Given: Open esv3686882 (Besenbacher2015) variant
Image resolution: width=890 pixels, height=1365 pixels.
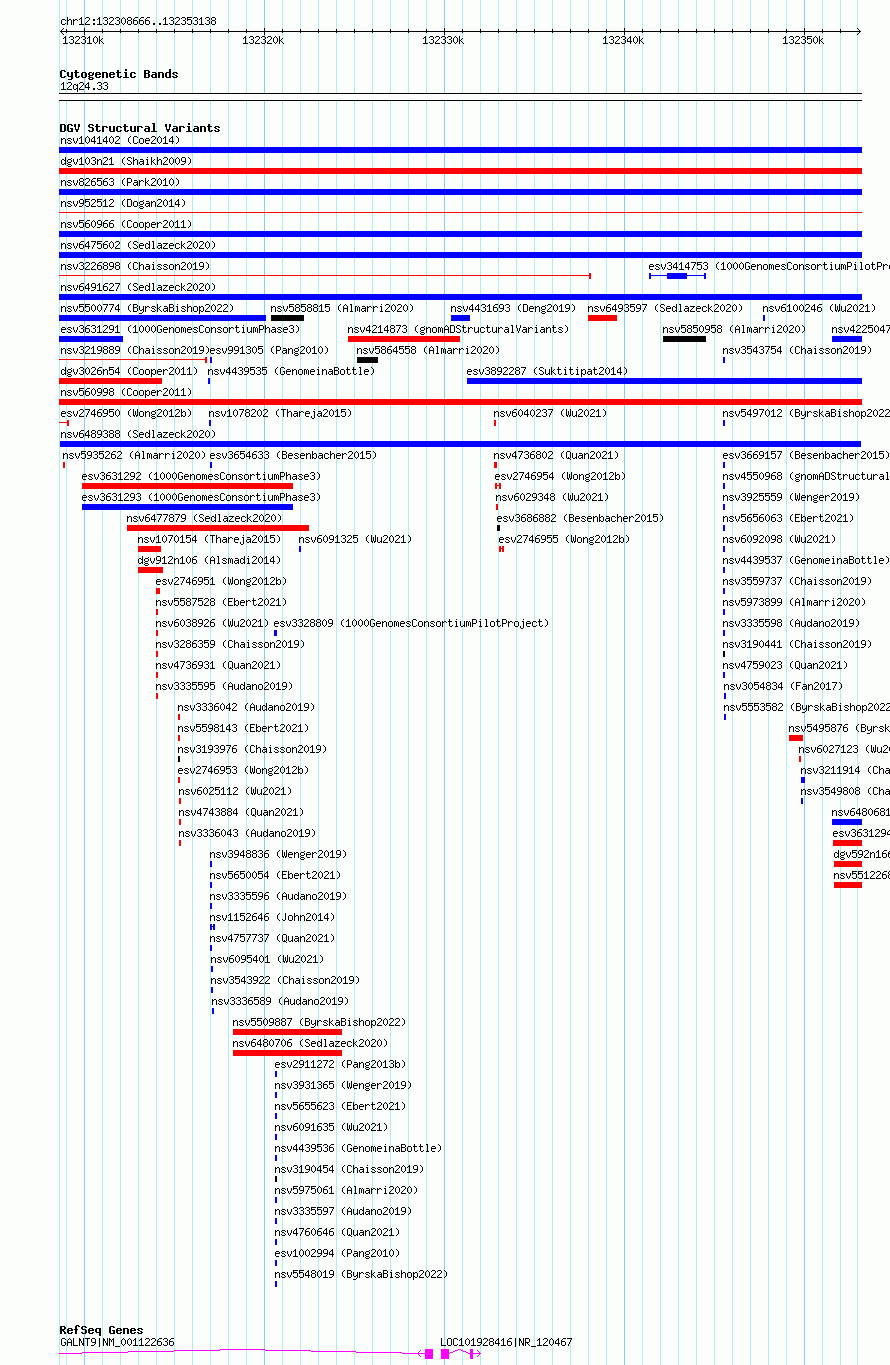Looking at the screenshot, I should tap(581, 518).
